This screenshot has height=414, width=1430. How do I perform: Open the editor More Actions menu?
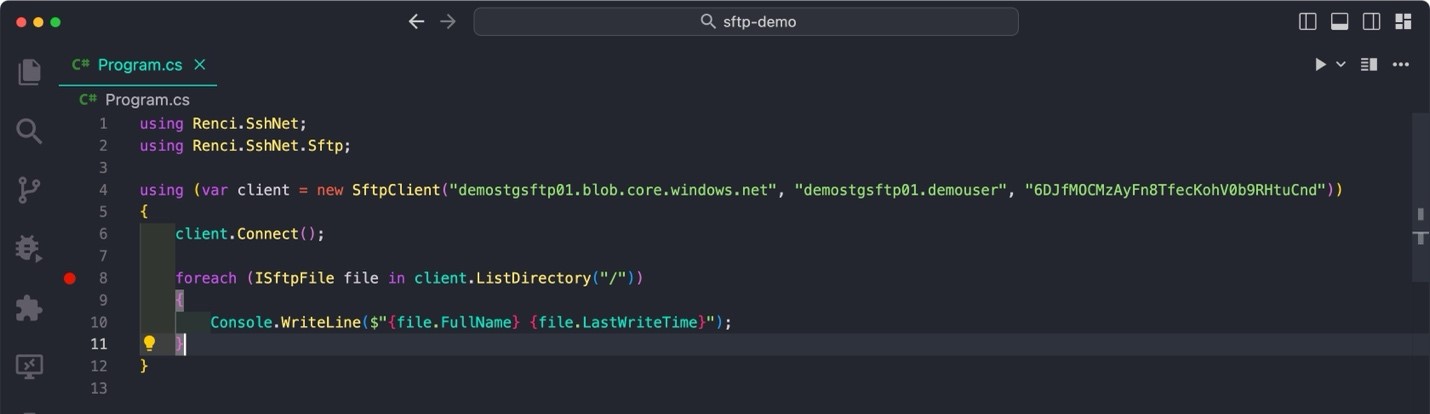click(1401, 65)
